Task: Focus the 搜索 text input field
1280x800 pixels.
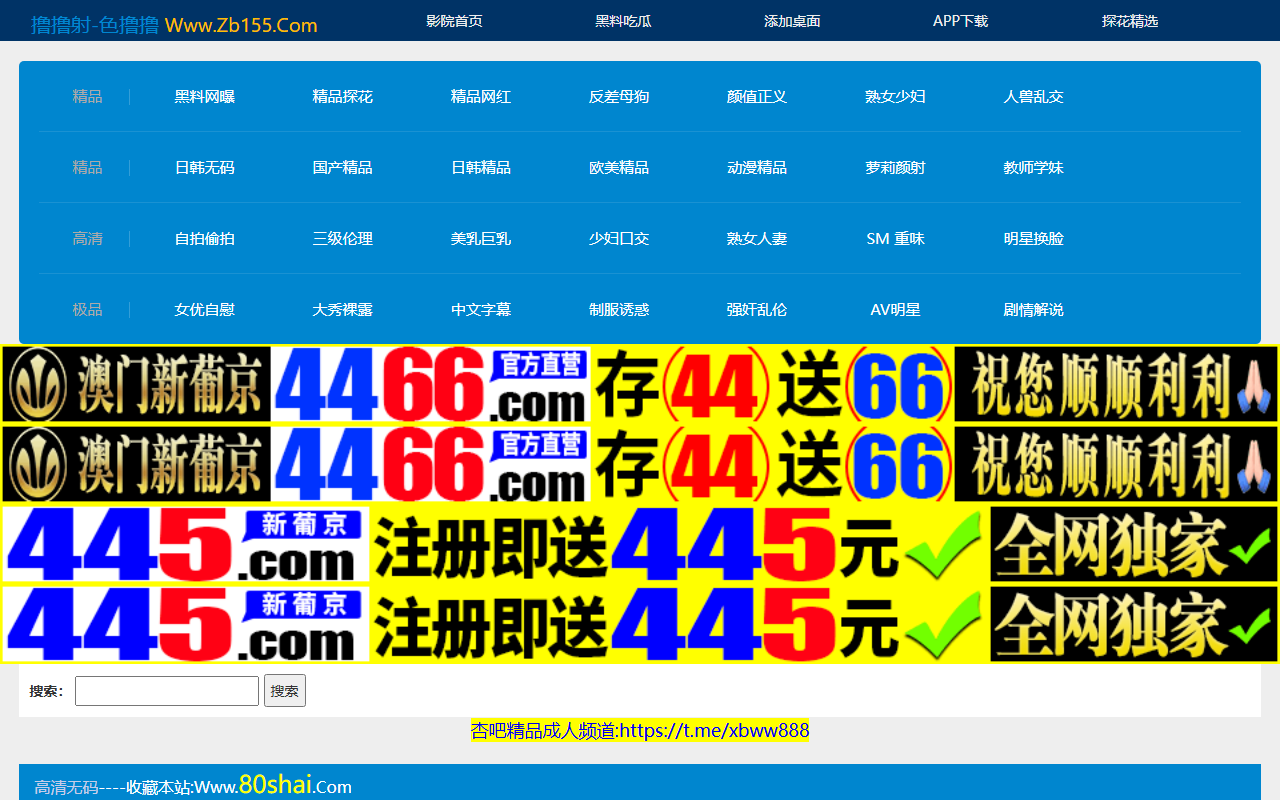Action: (x=167, y=691)
